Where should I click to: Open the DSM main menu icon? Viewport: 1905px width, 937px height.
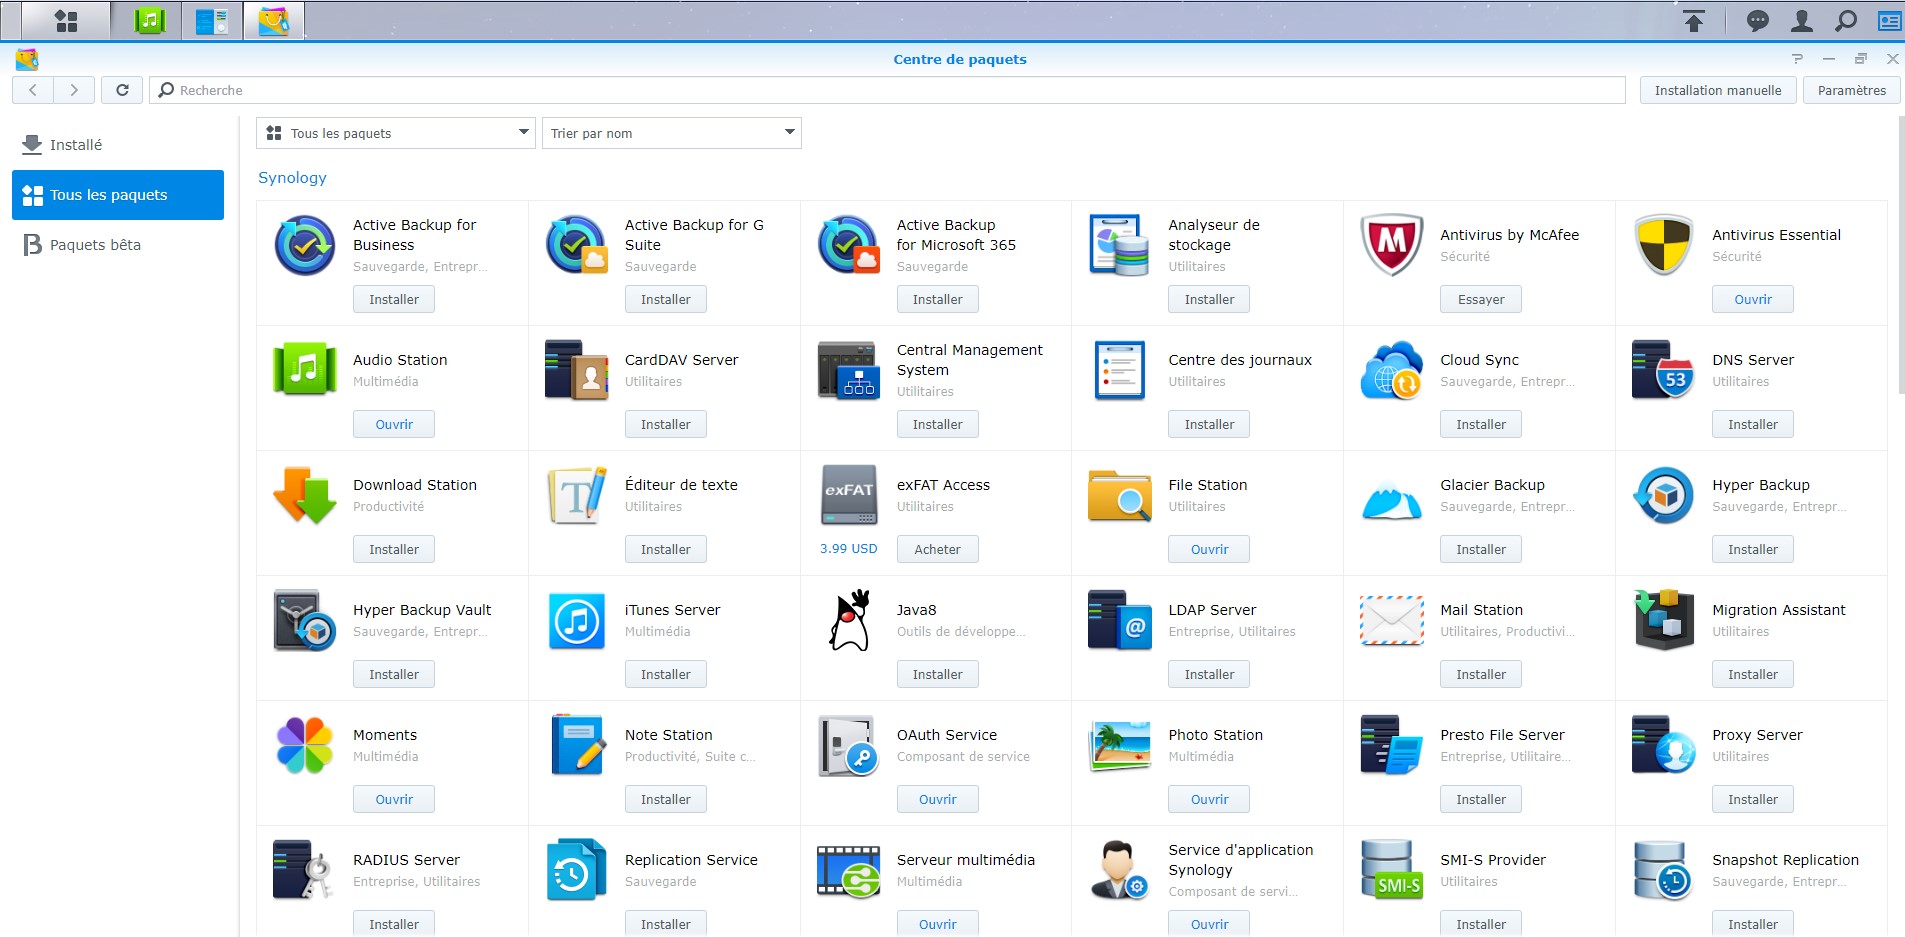pyautogui.click(x=66, y=21)
